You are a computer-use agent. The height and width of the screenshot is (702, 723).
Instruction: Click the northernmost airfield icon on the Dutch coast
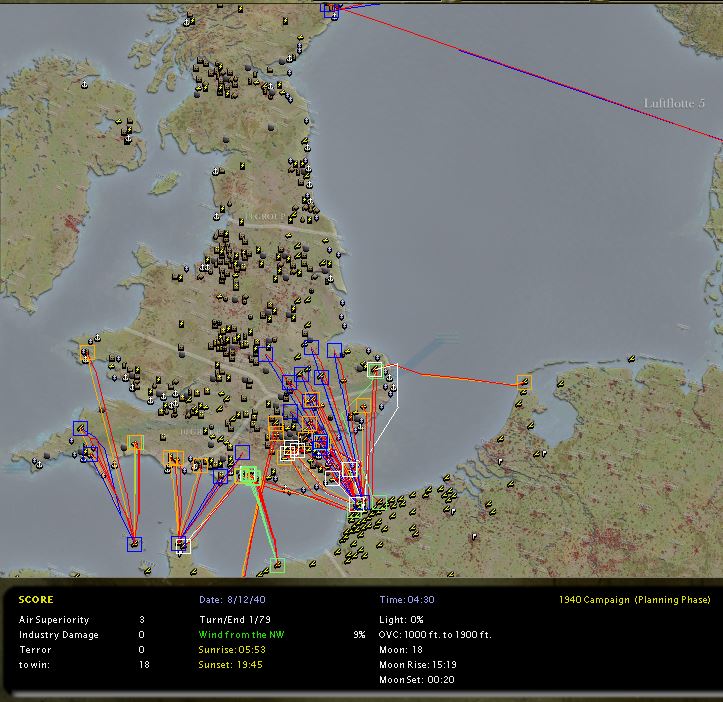[x=631, y=358]
